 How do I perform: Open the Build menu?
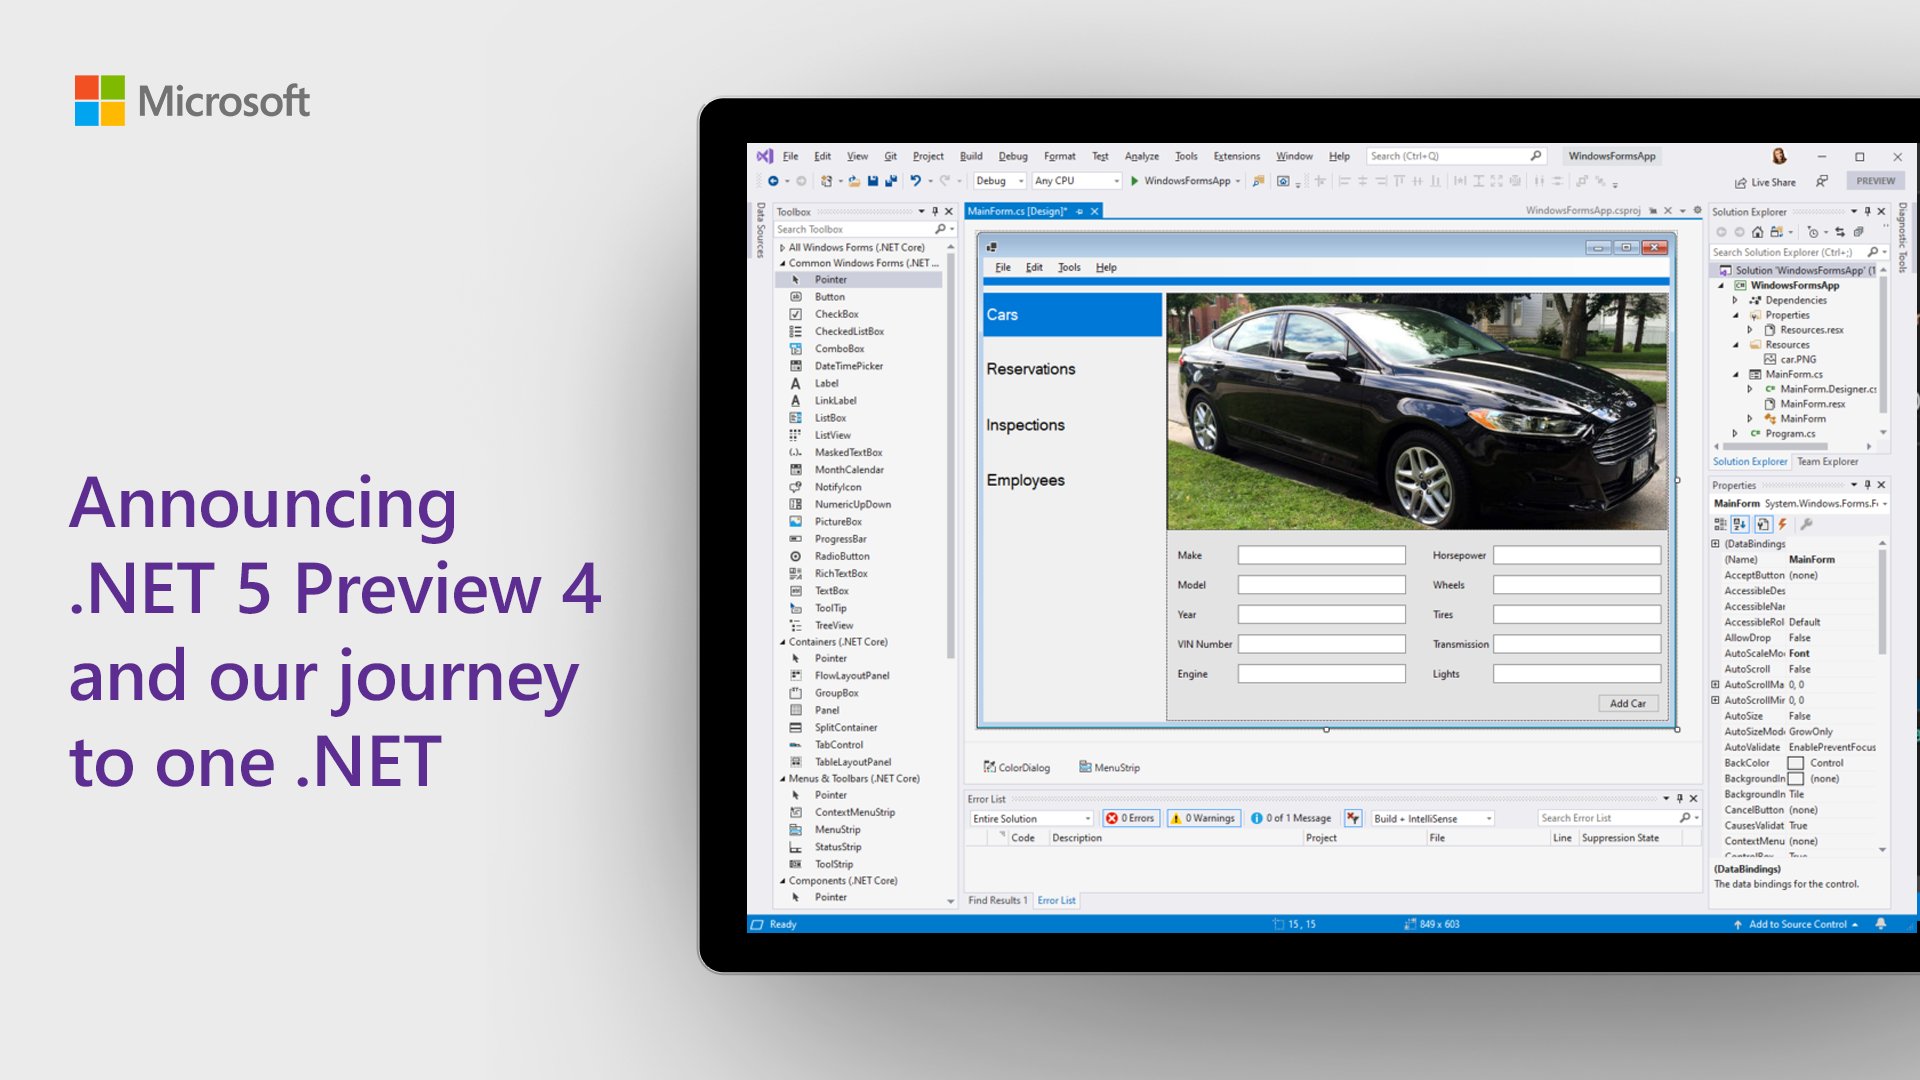[970, 156]
